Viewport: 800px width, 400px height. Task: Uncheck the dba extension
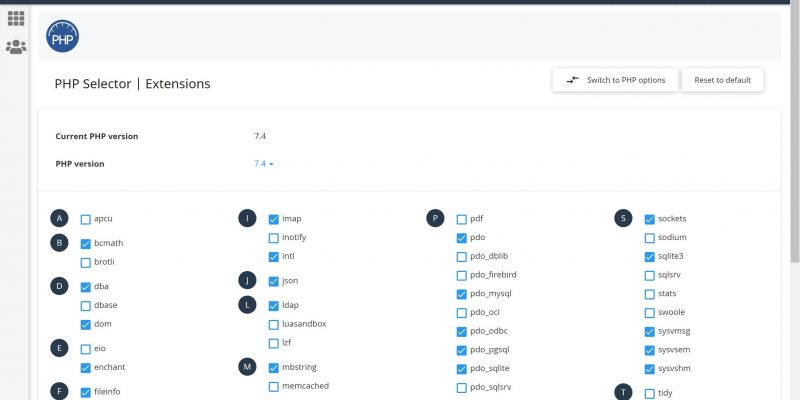pyautogui.click(x=86, y=287)
